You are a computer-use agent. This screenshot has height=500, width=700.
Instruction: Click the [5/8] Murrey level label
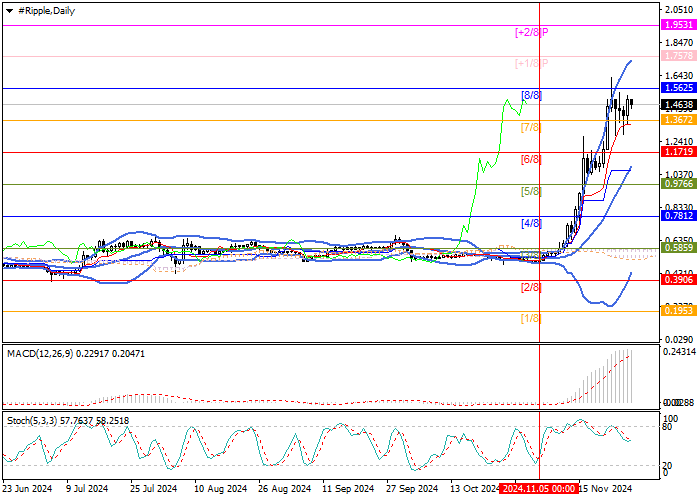tap(531, 192)
